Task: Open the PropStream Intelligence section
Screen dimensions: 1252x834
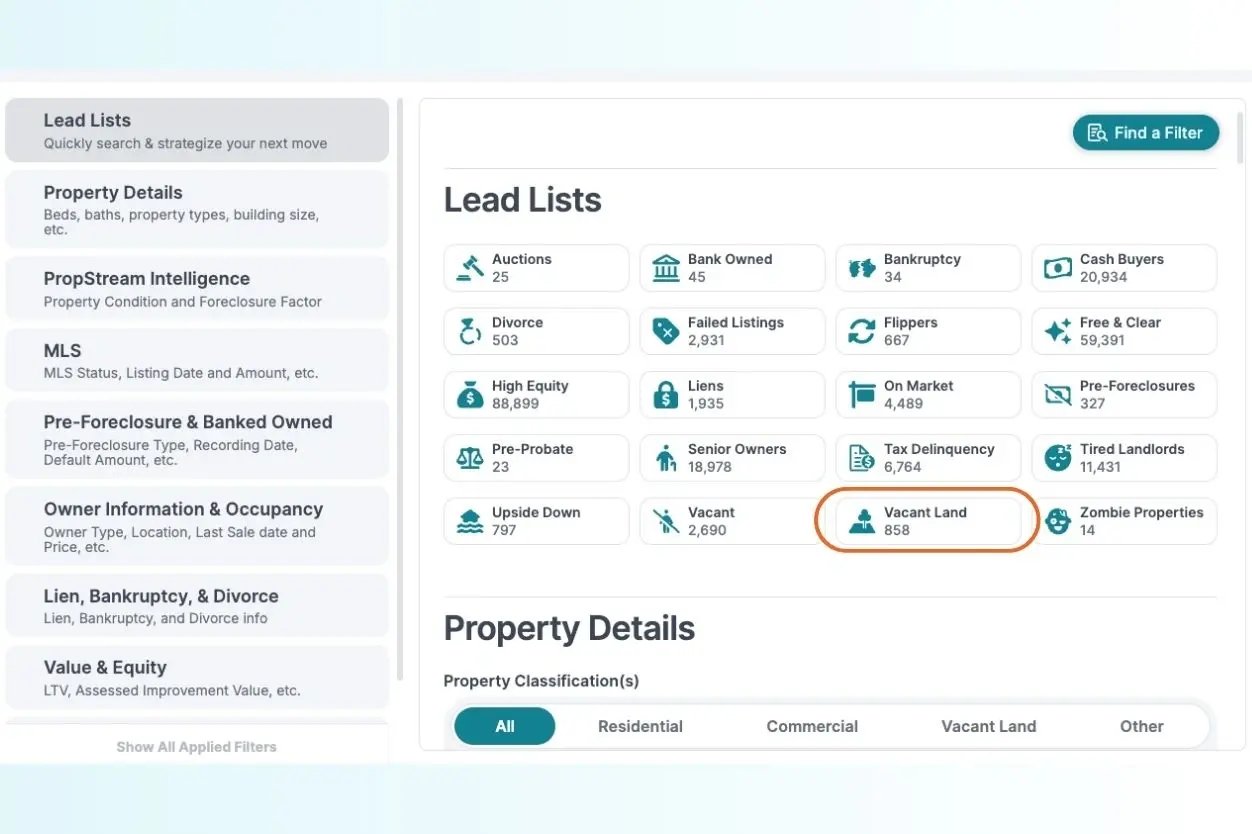Action: click(196, 288)
